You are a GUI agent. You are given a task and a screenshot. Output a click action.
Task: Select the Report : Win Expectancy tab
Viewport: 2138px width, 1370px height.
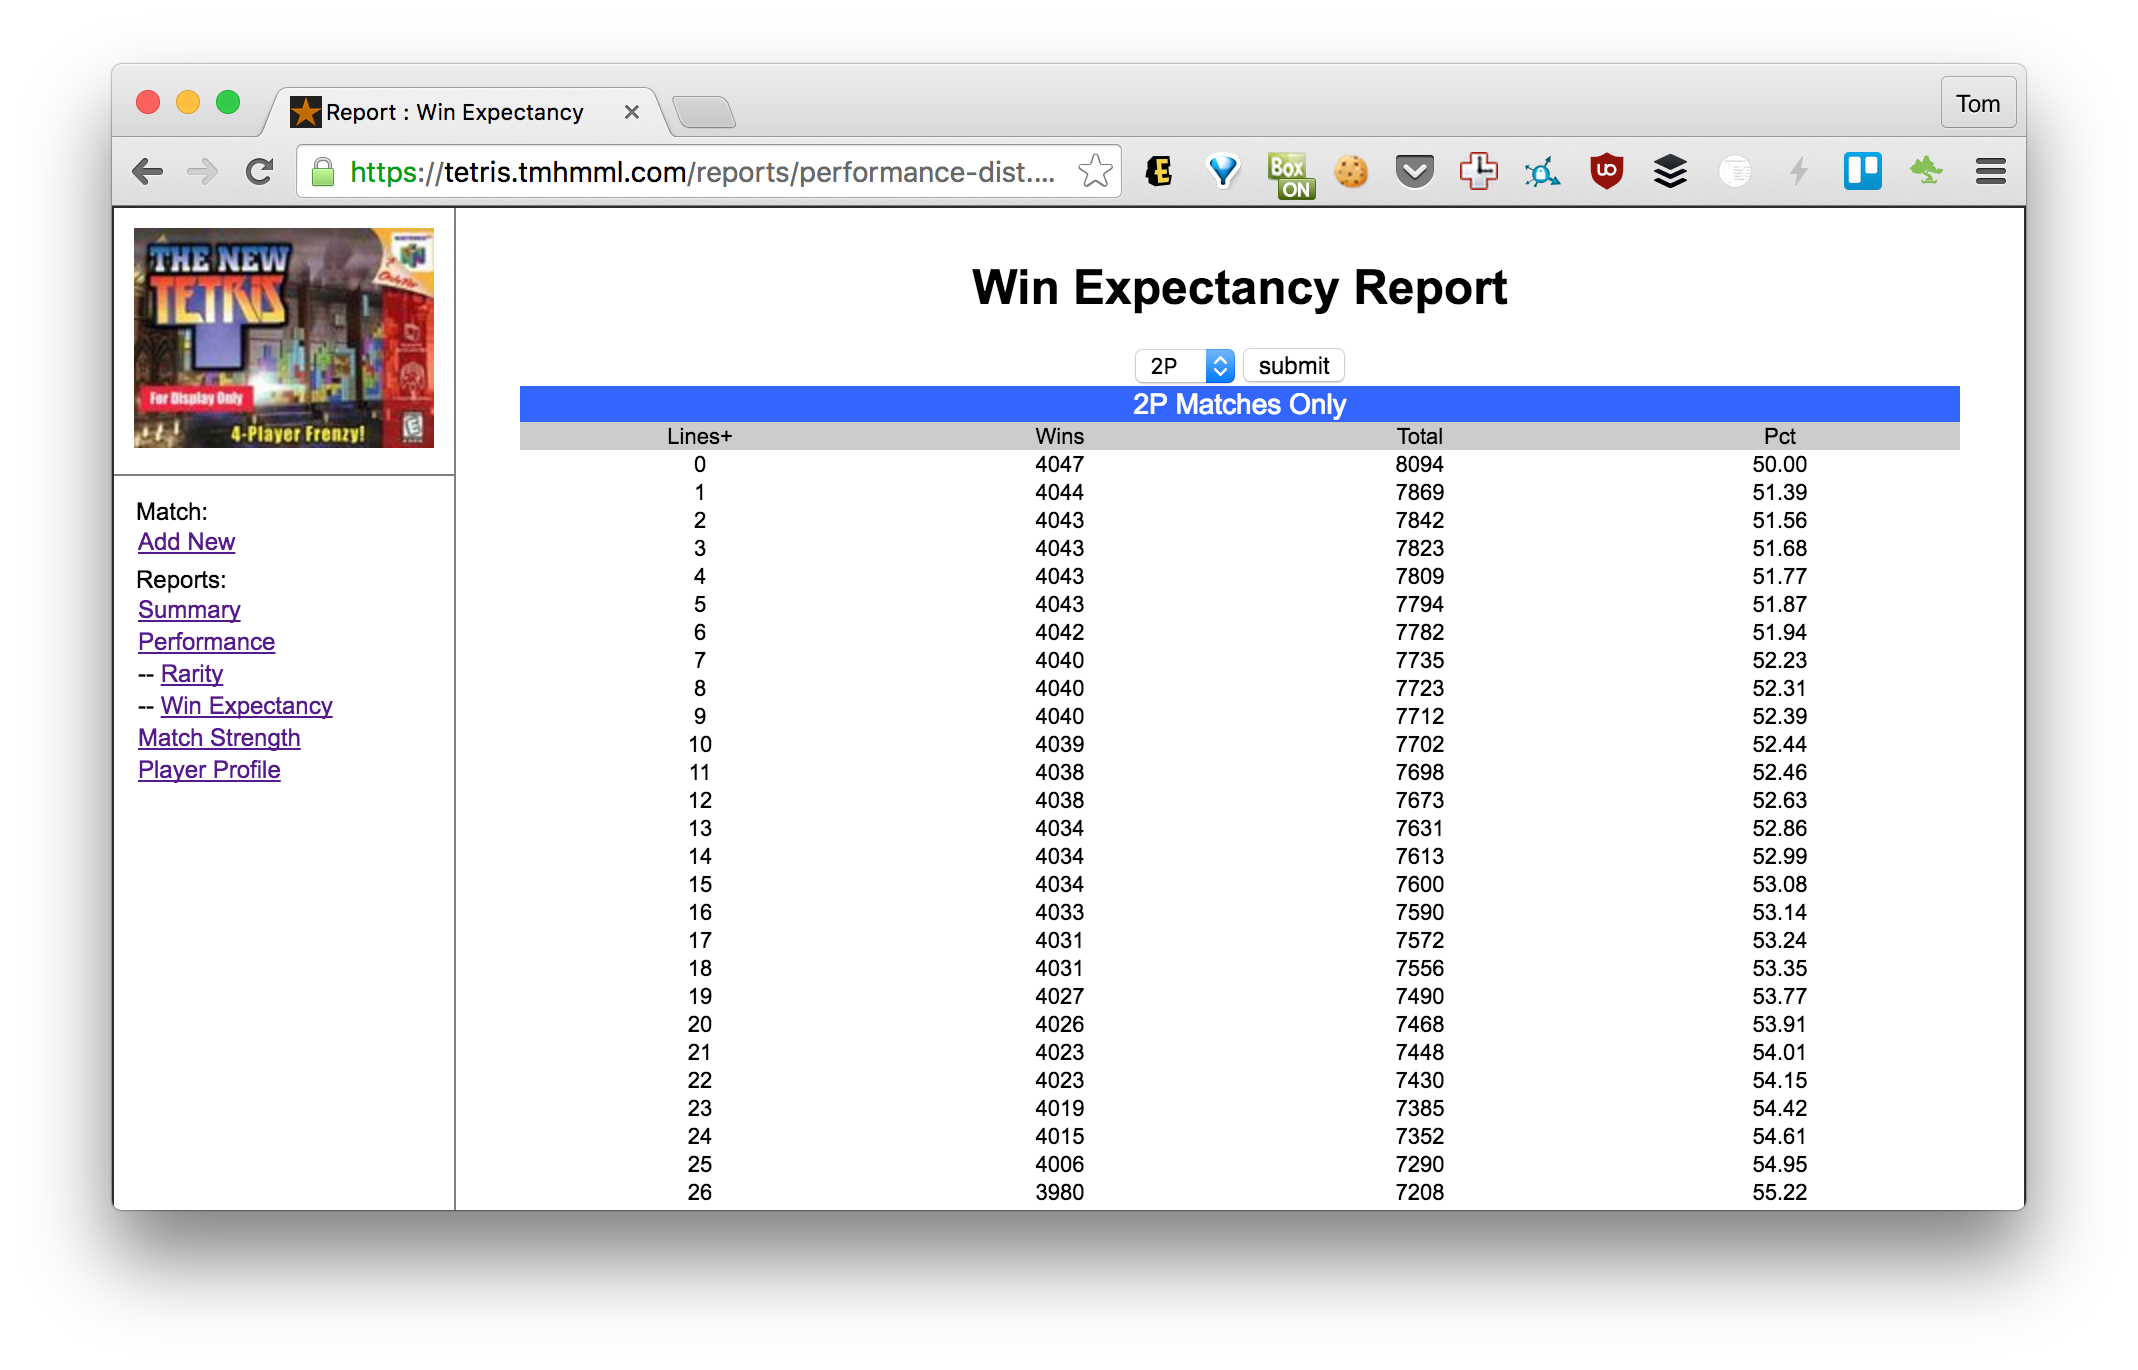pyautogui.click(x=455, y=112)
